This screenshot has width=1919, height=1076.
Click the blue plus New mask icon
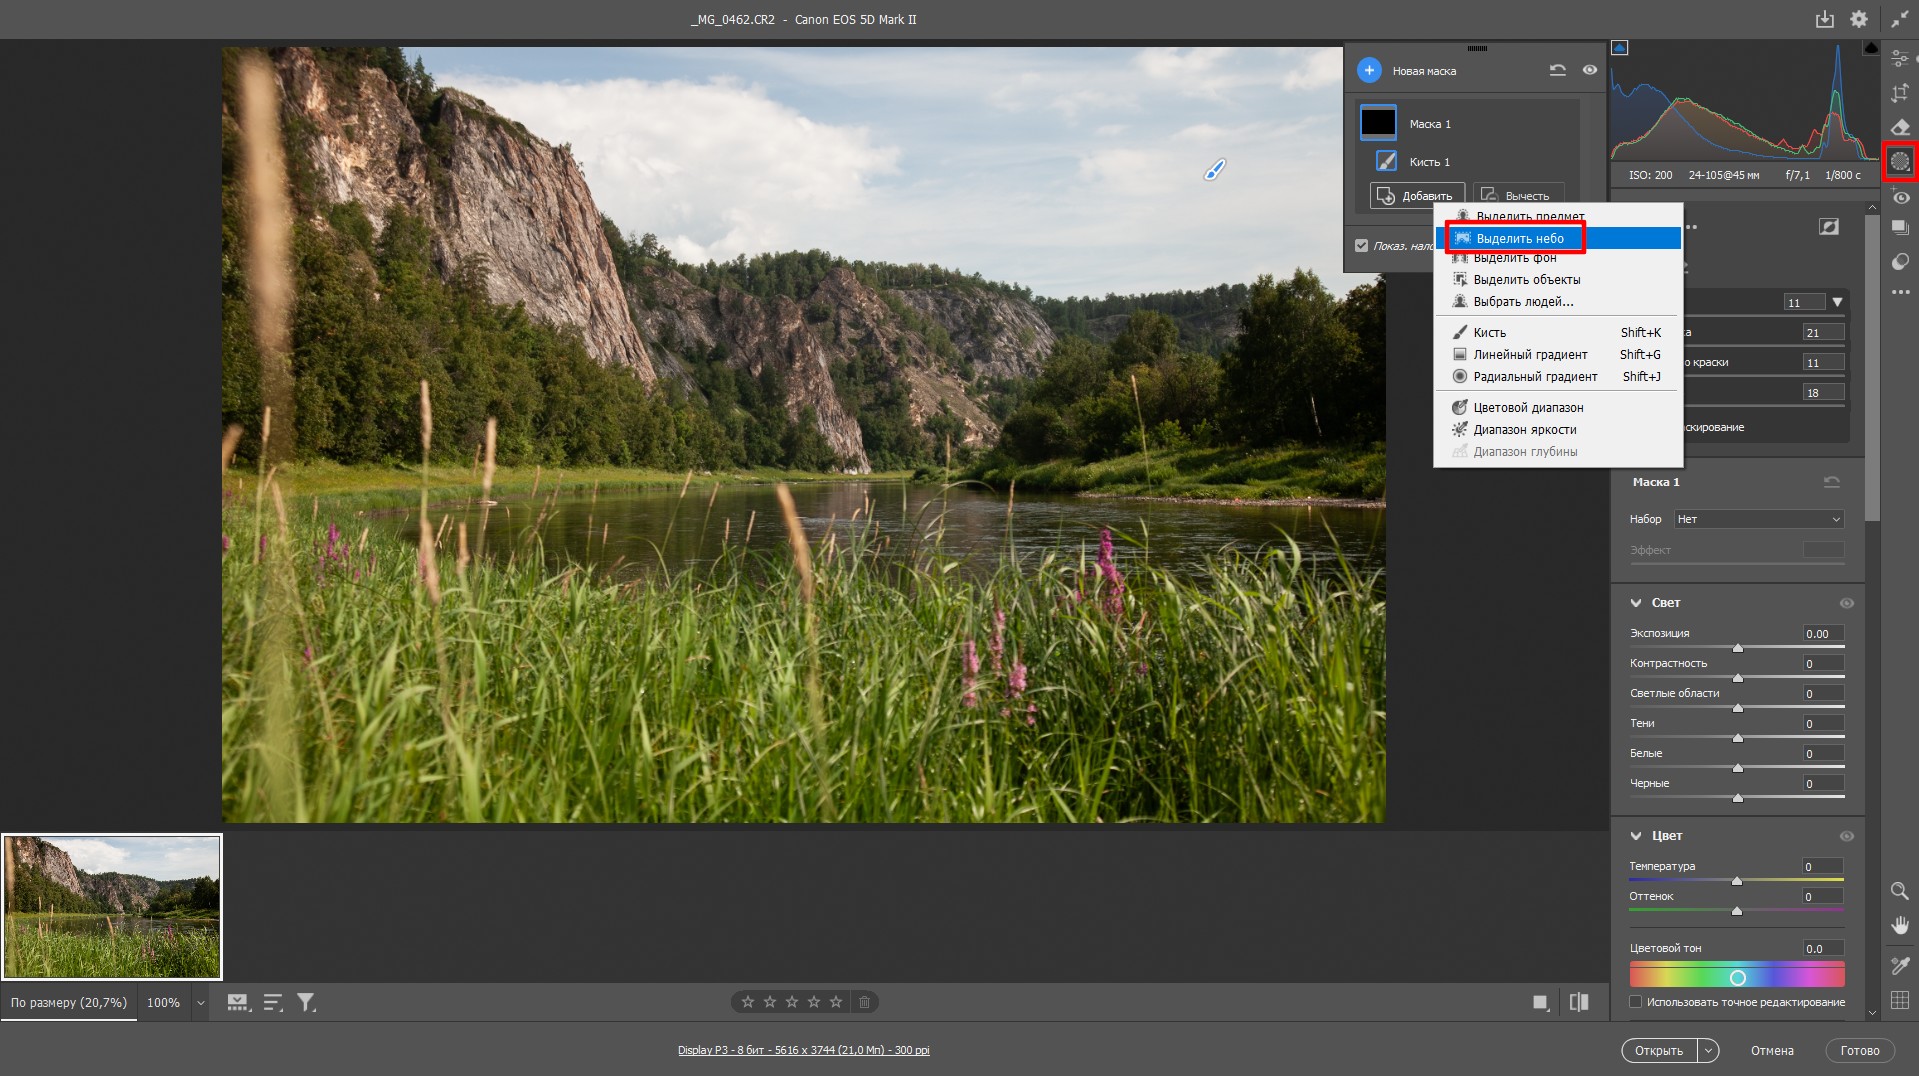click(x=1369, y=70)
